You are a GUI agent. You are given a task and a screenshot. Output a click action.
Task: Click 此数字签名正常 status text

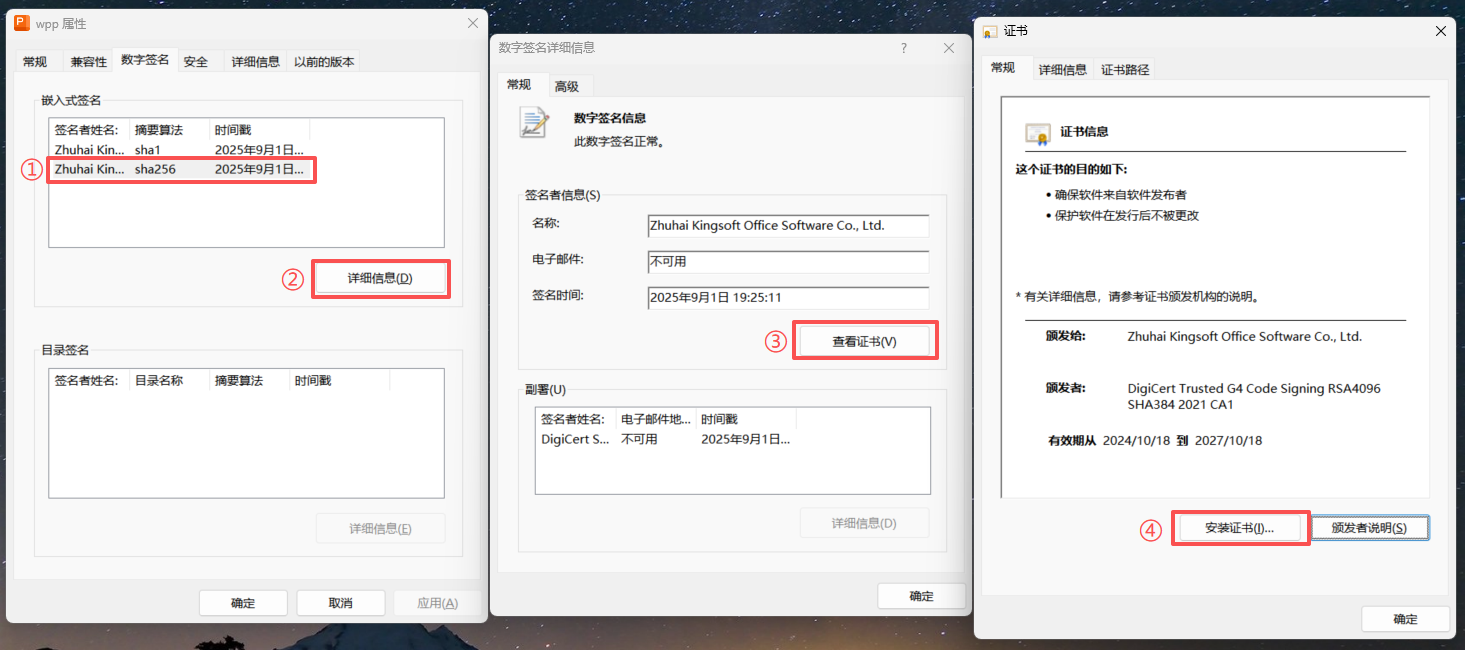(619, 142)
